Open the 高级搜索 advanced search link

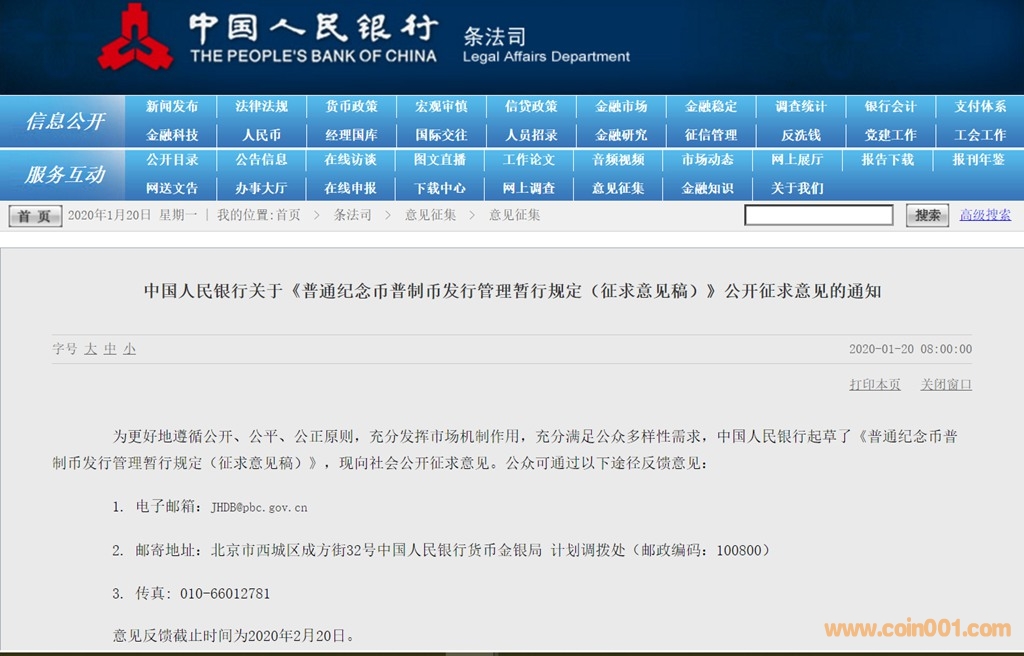coord(985,215)
